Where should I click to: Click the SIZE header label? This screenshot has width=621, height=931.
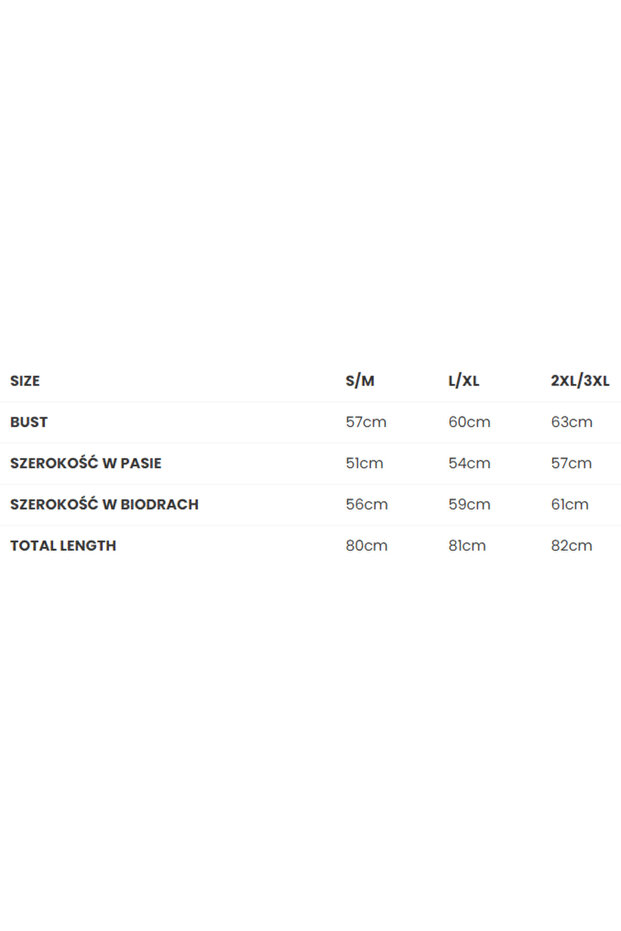click(25, 381)
